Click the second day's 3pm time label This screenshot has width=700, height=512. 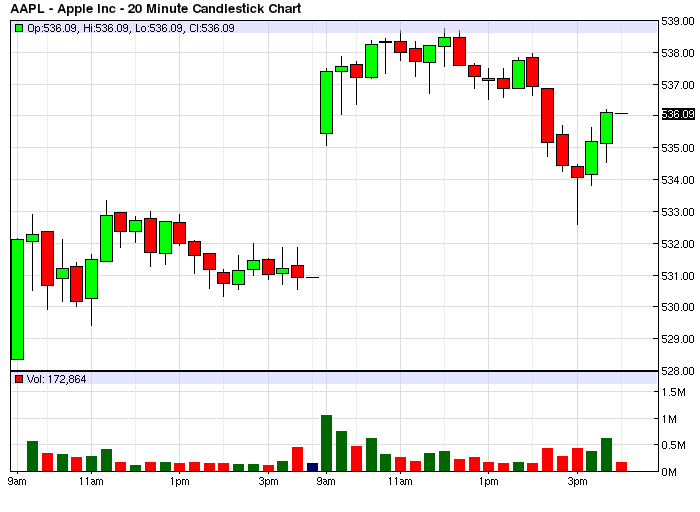577,482
